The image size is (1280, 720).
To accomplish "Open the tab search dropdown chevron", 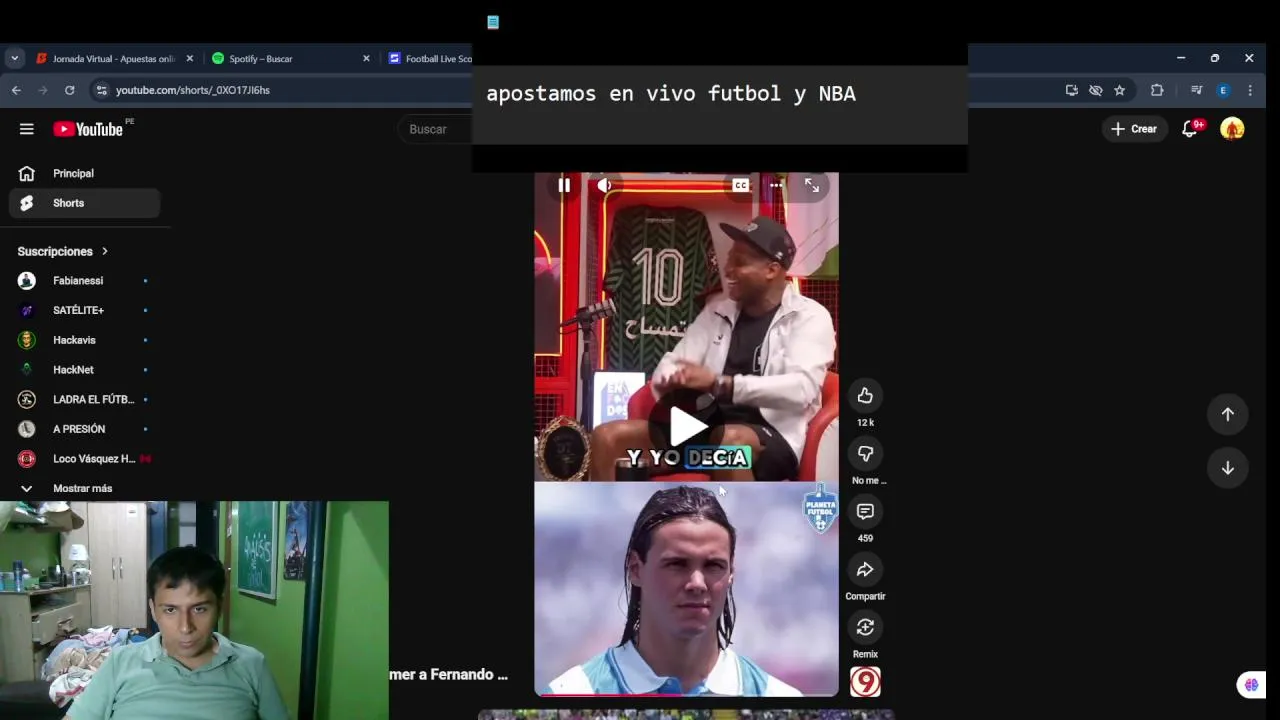I will pos(14,59).
